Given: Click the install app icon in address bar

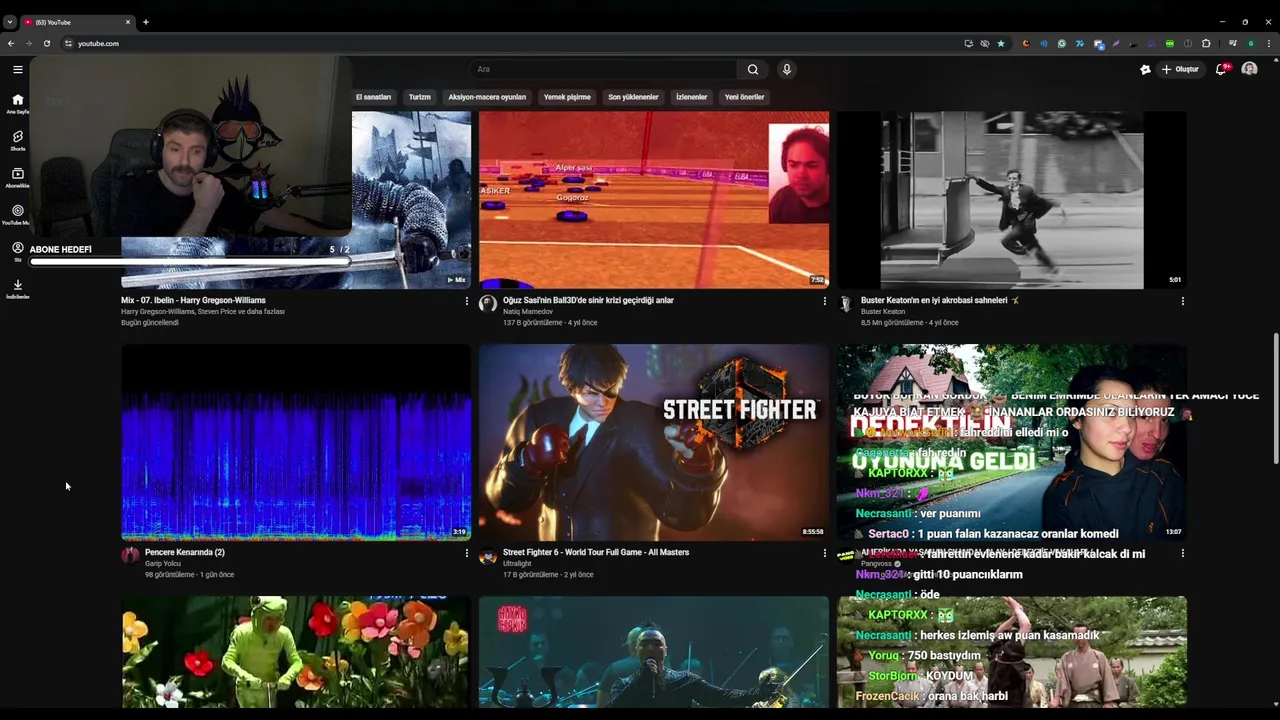Looking at the screenshot, I should 969,43.
